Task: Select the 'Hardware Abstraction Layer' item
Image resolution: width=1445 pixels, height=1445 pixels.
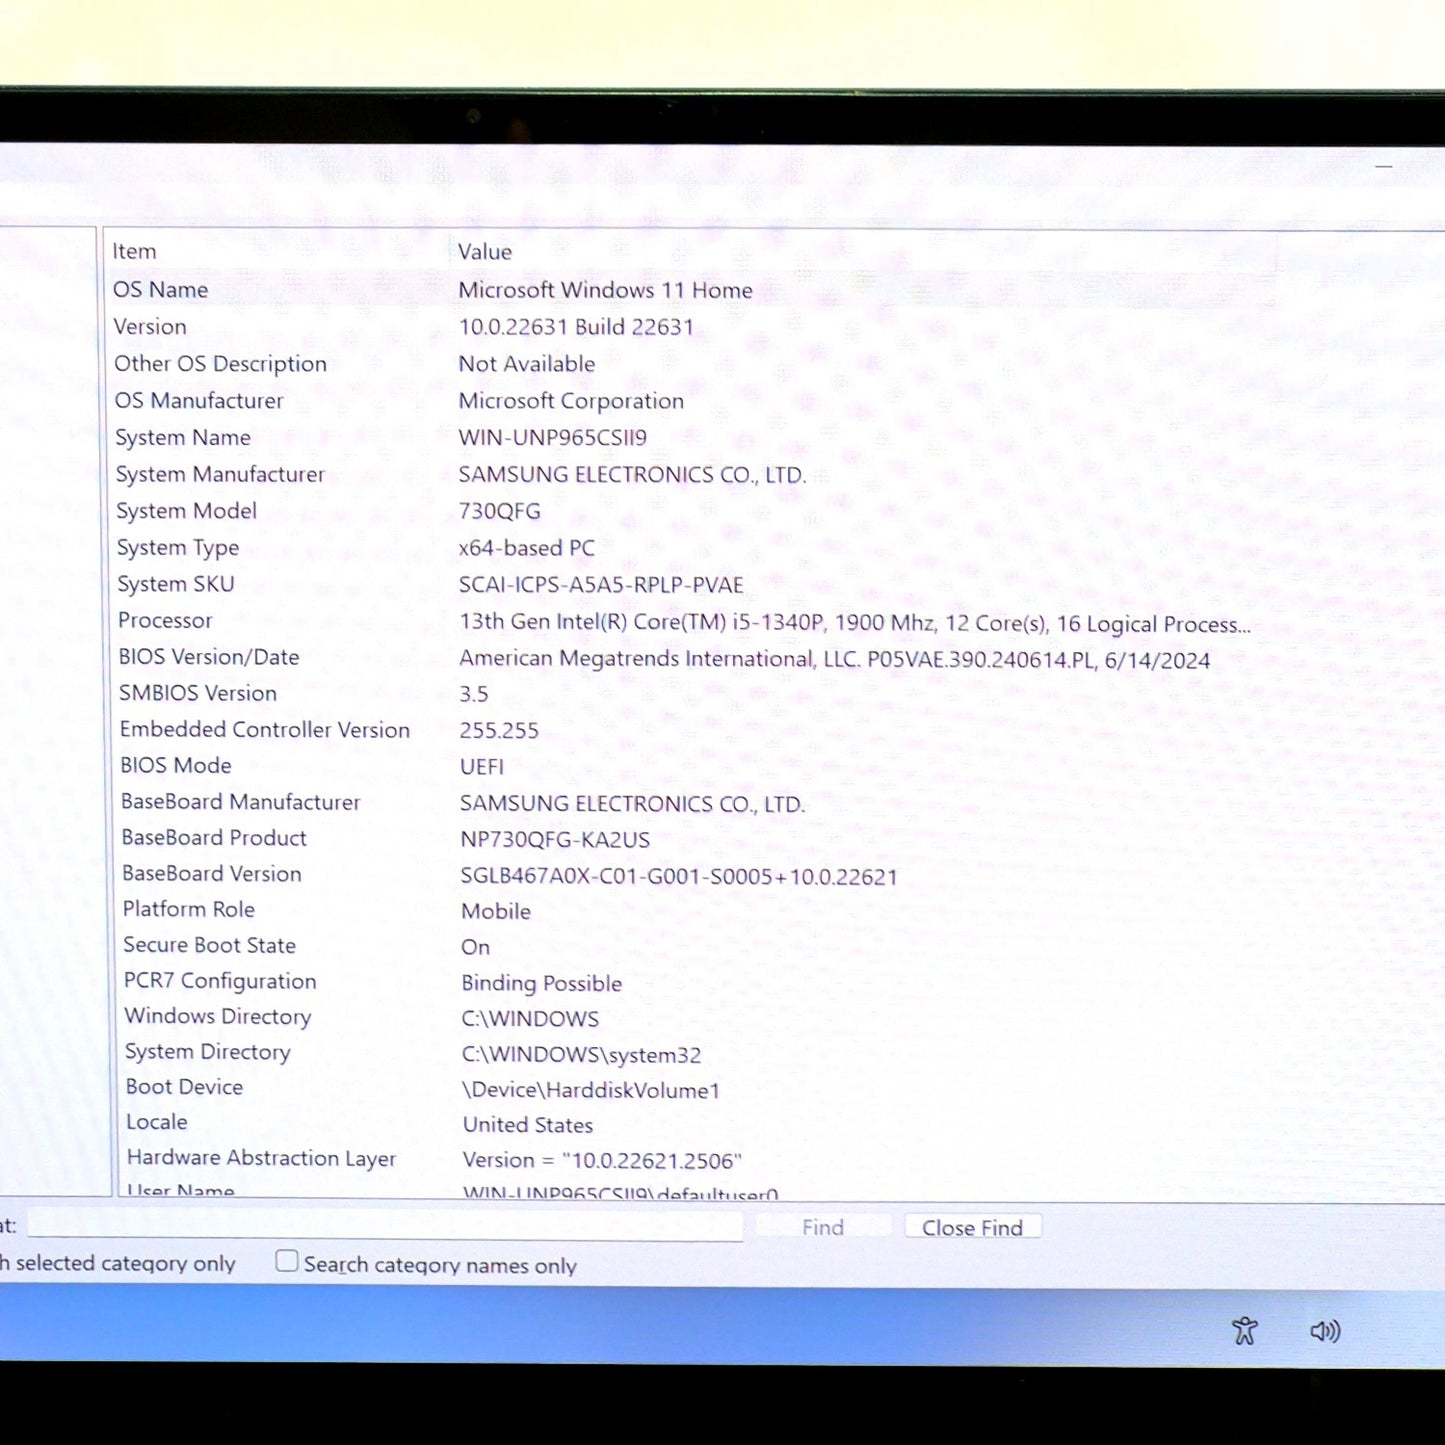Action: coord(261,1158)
